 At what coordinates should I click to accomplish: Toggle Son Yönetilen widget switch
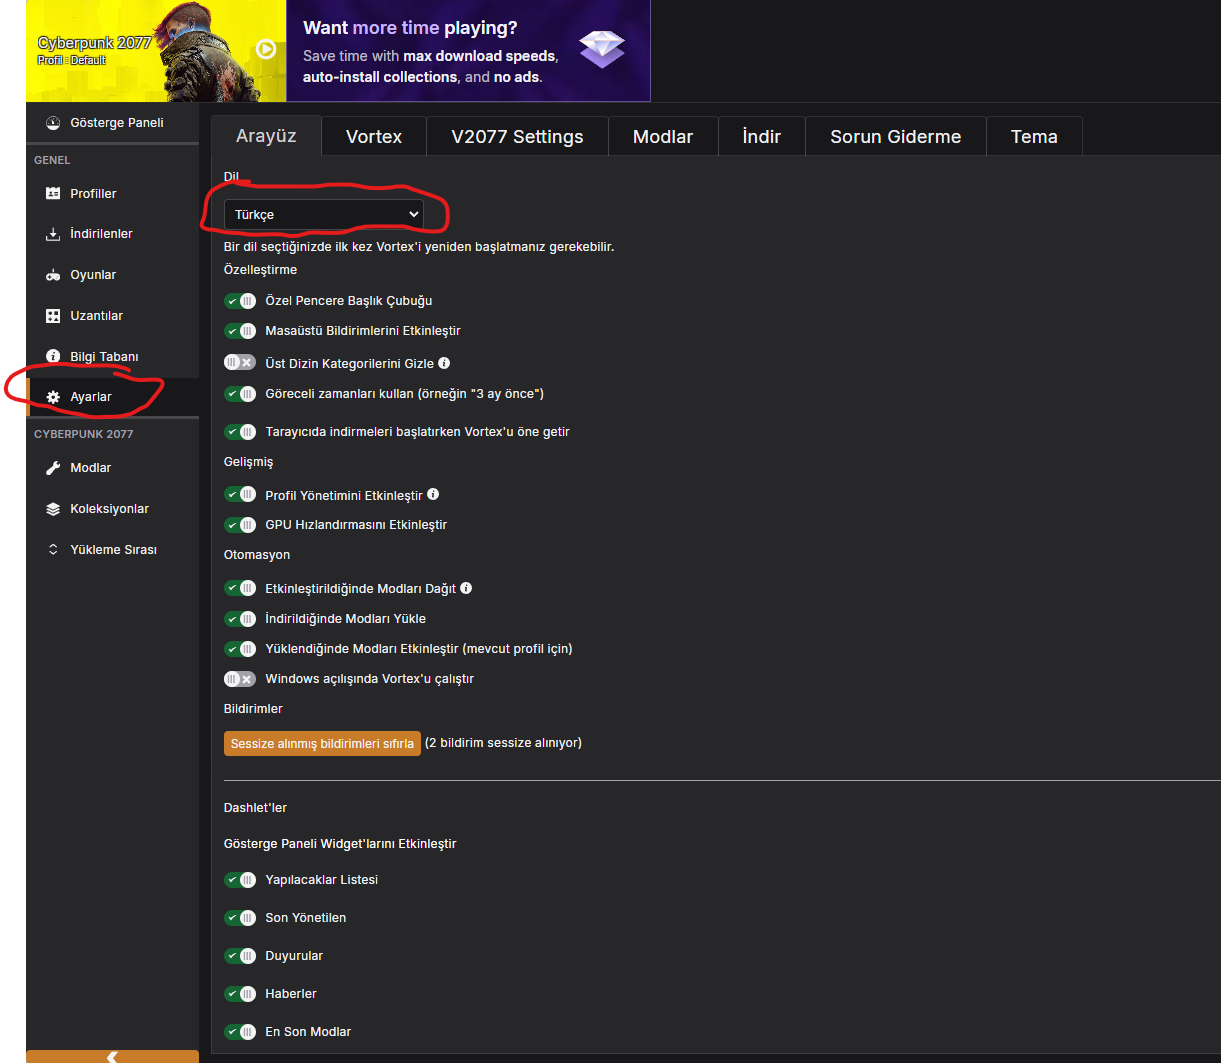240,918
